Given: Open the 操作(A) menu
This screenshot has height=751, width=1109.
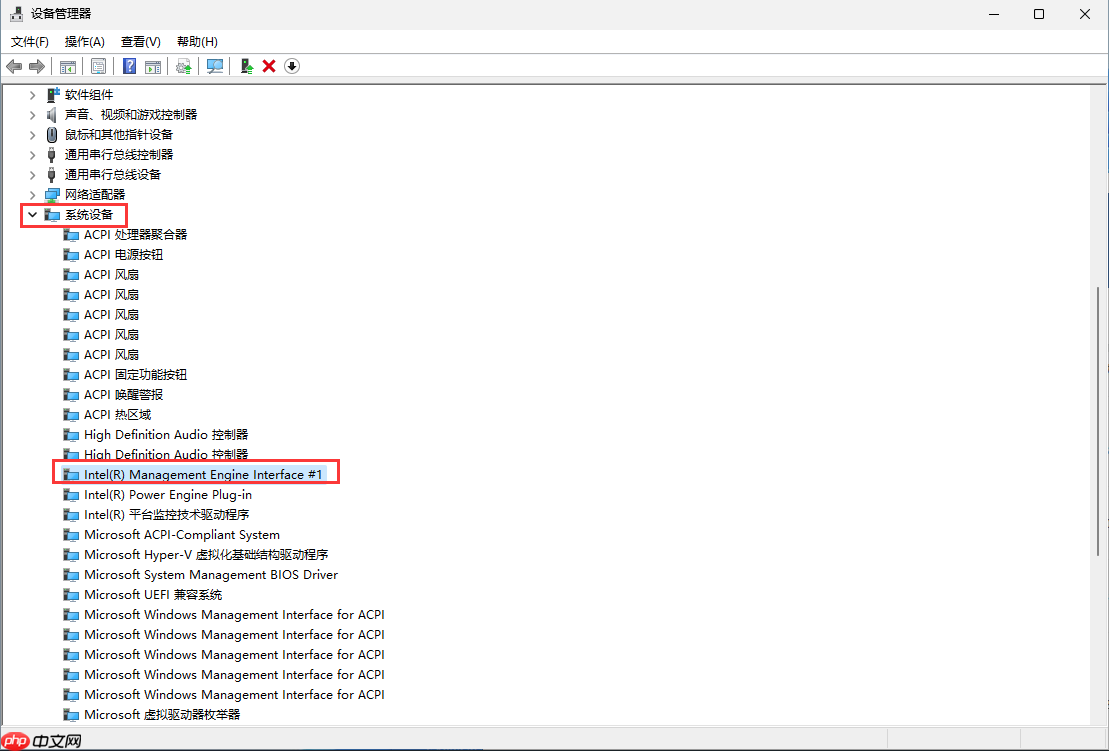Looking at the screenshot, I should tap(85, 42).
